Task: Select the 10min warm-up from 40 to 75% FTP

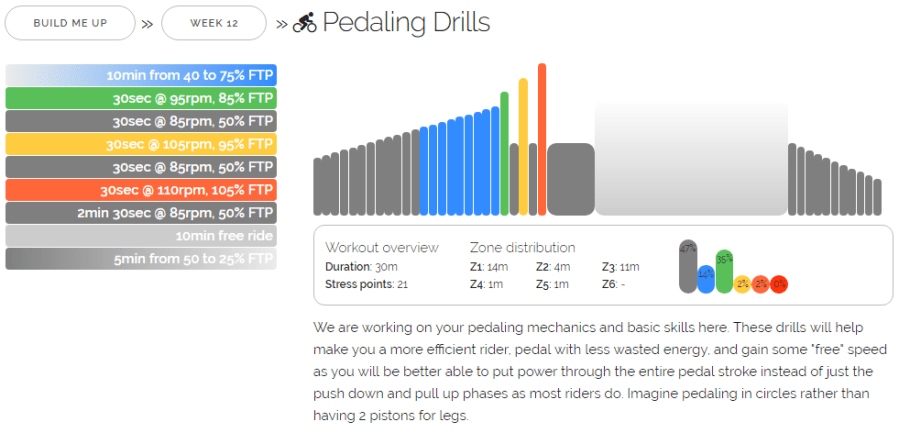Action: coord(141,75)
